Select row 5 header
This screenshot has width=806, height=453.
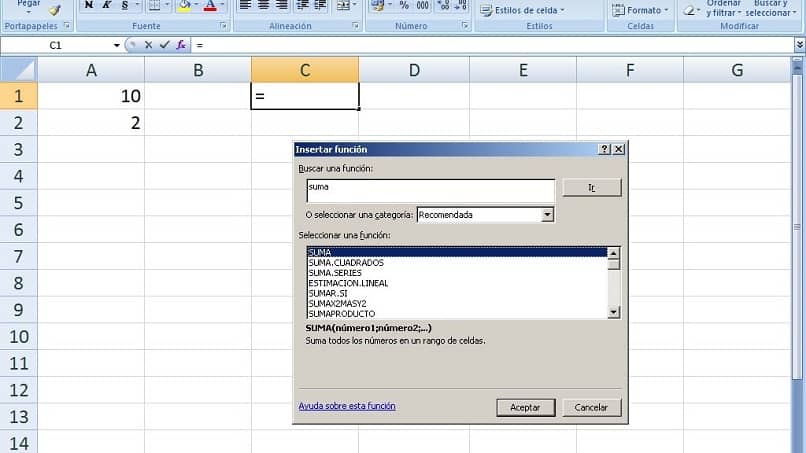pyautogui.click(x=19, y=203)
